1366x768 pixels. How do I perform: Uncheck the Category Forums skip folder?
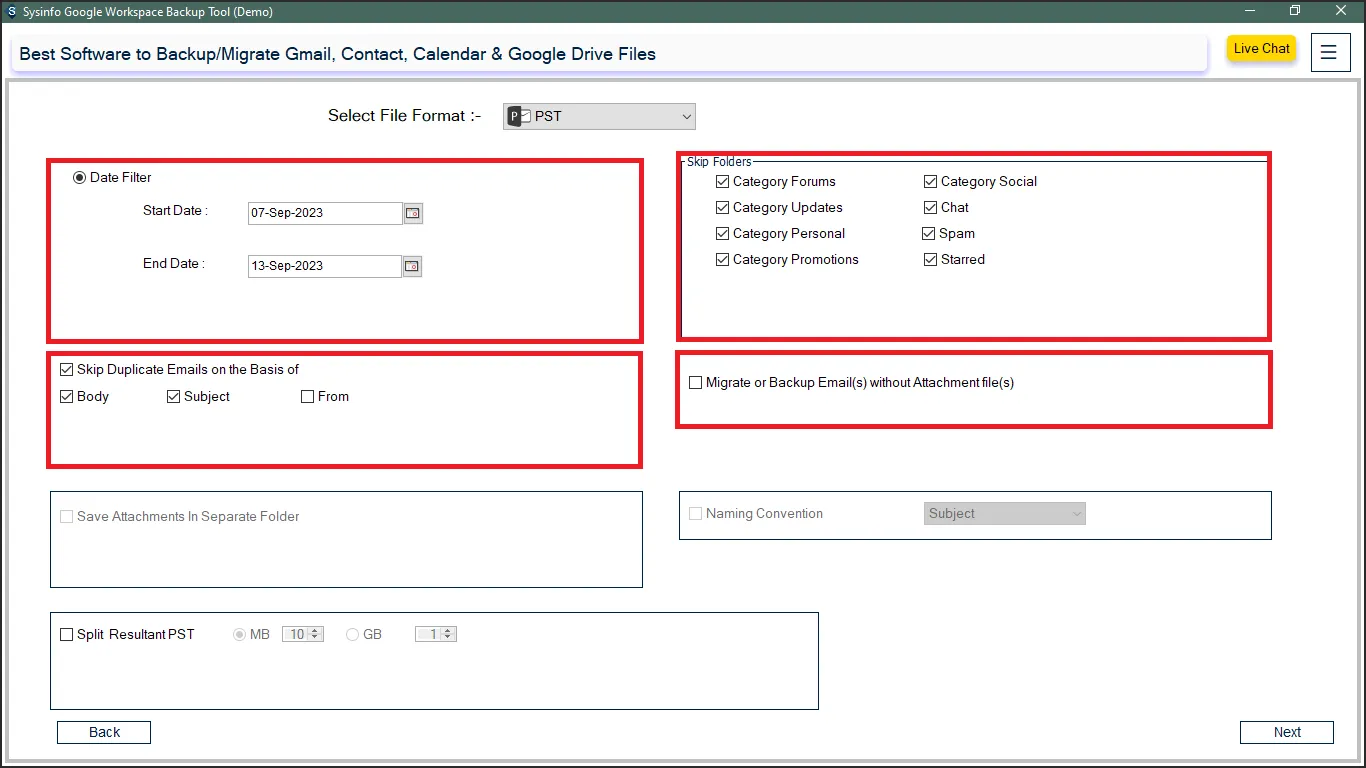[723, 182]
